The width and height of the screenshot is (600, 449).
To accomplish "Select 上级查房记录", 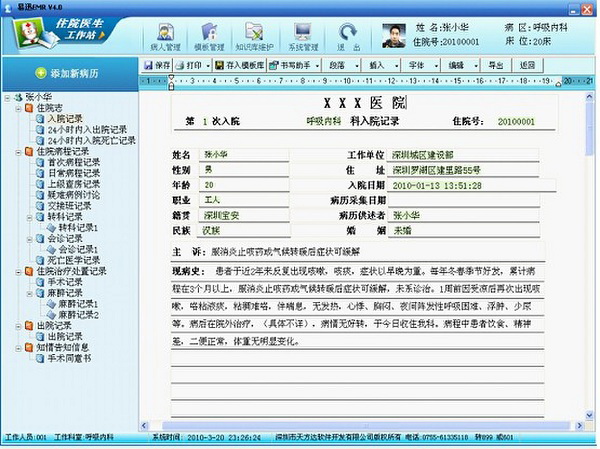I will [x=73, y=184].
